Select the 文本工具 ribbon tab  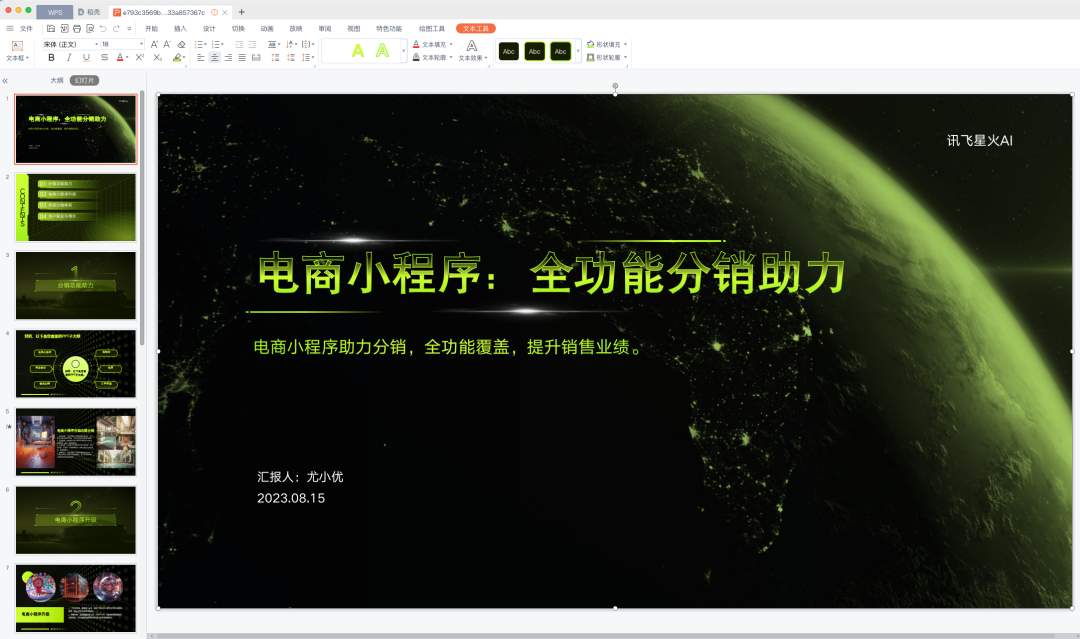476,28
